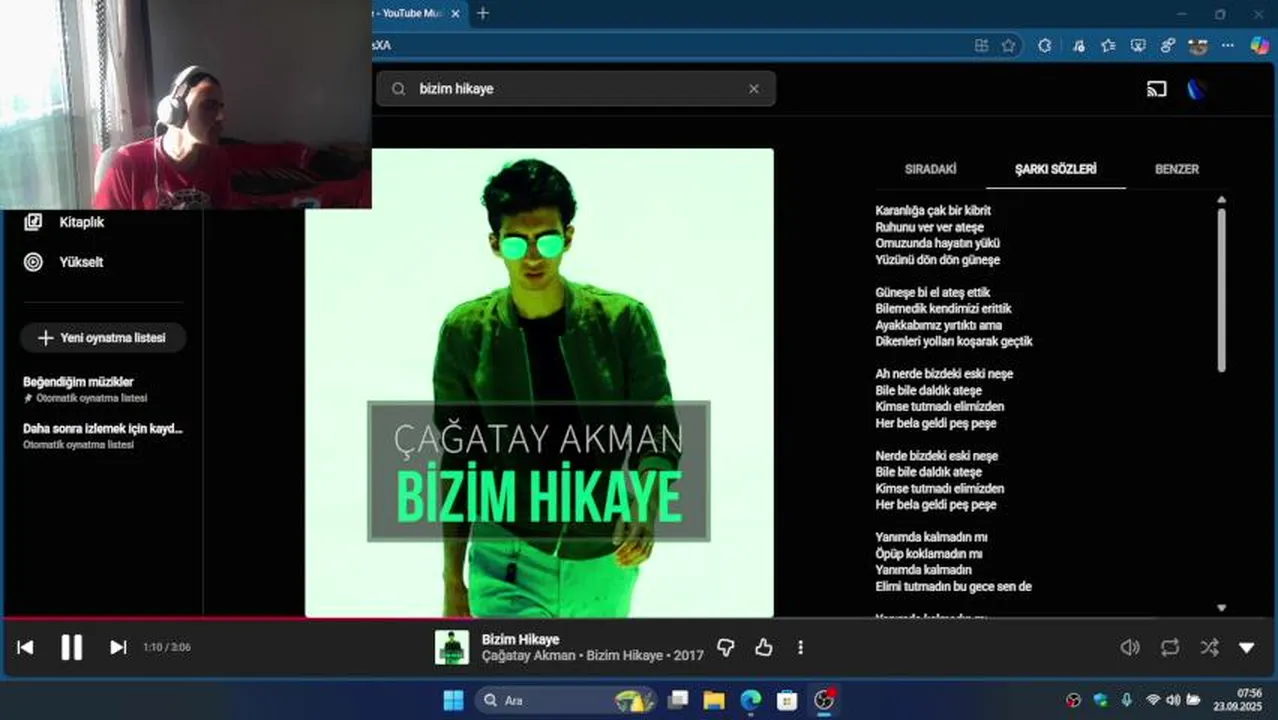Open the Cast to device icon
Viewport: 1278px width, 720px height.
[1156, 89]
